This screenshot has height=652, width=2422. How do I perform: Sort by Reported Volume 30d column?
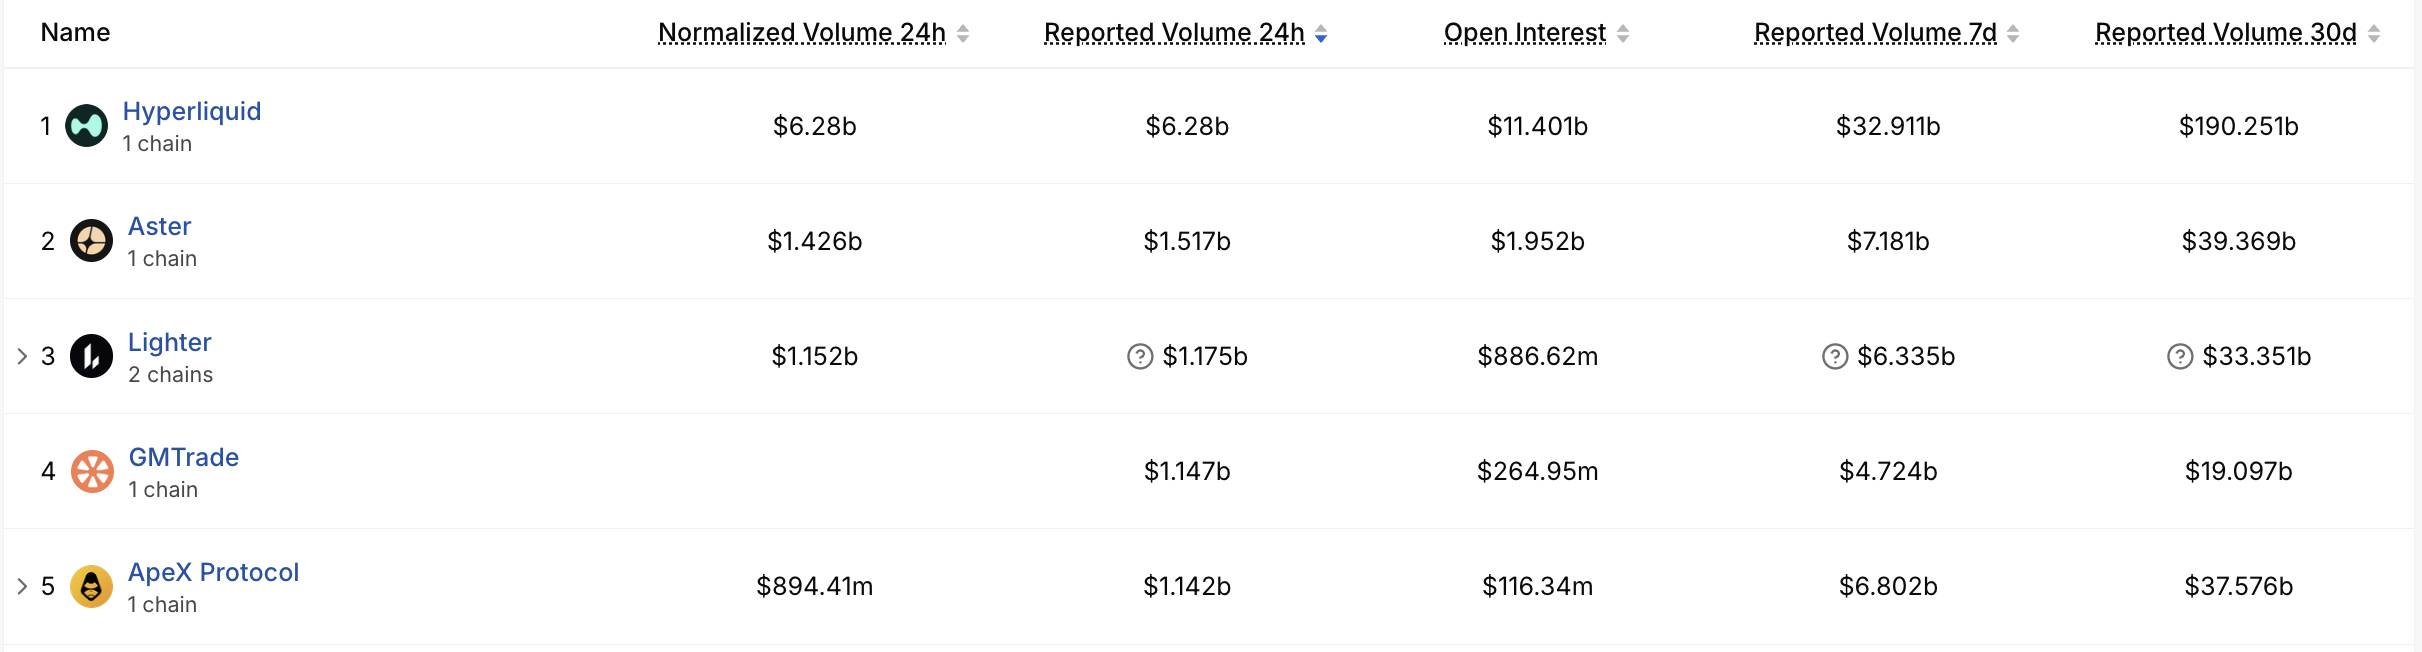point(2237,33)
